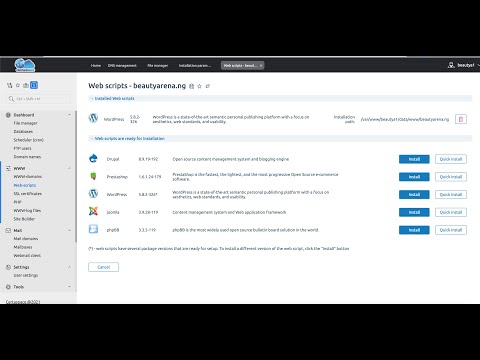Open Scheduler (cron) in the sidebar

tap(28, 140)
